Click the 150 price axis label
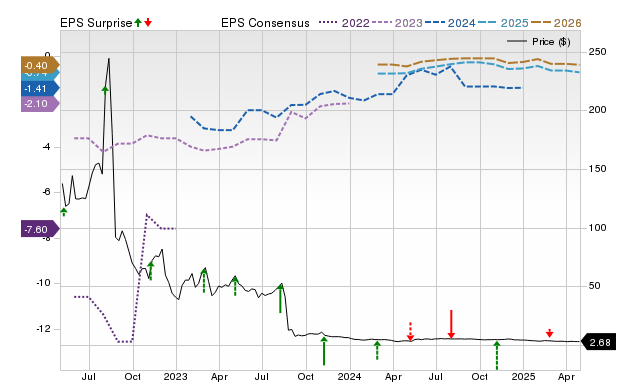Screen dimensions: 640x382 (x=598, y=169)
